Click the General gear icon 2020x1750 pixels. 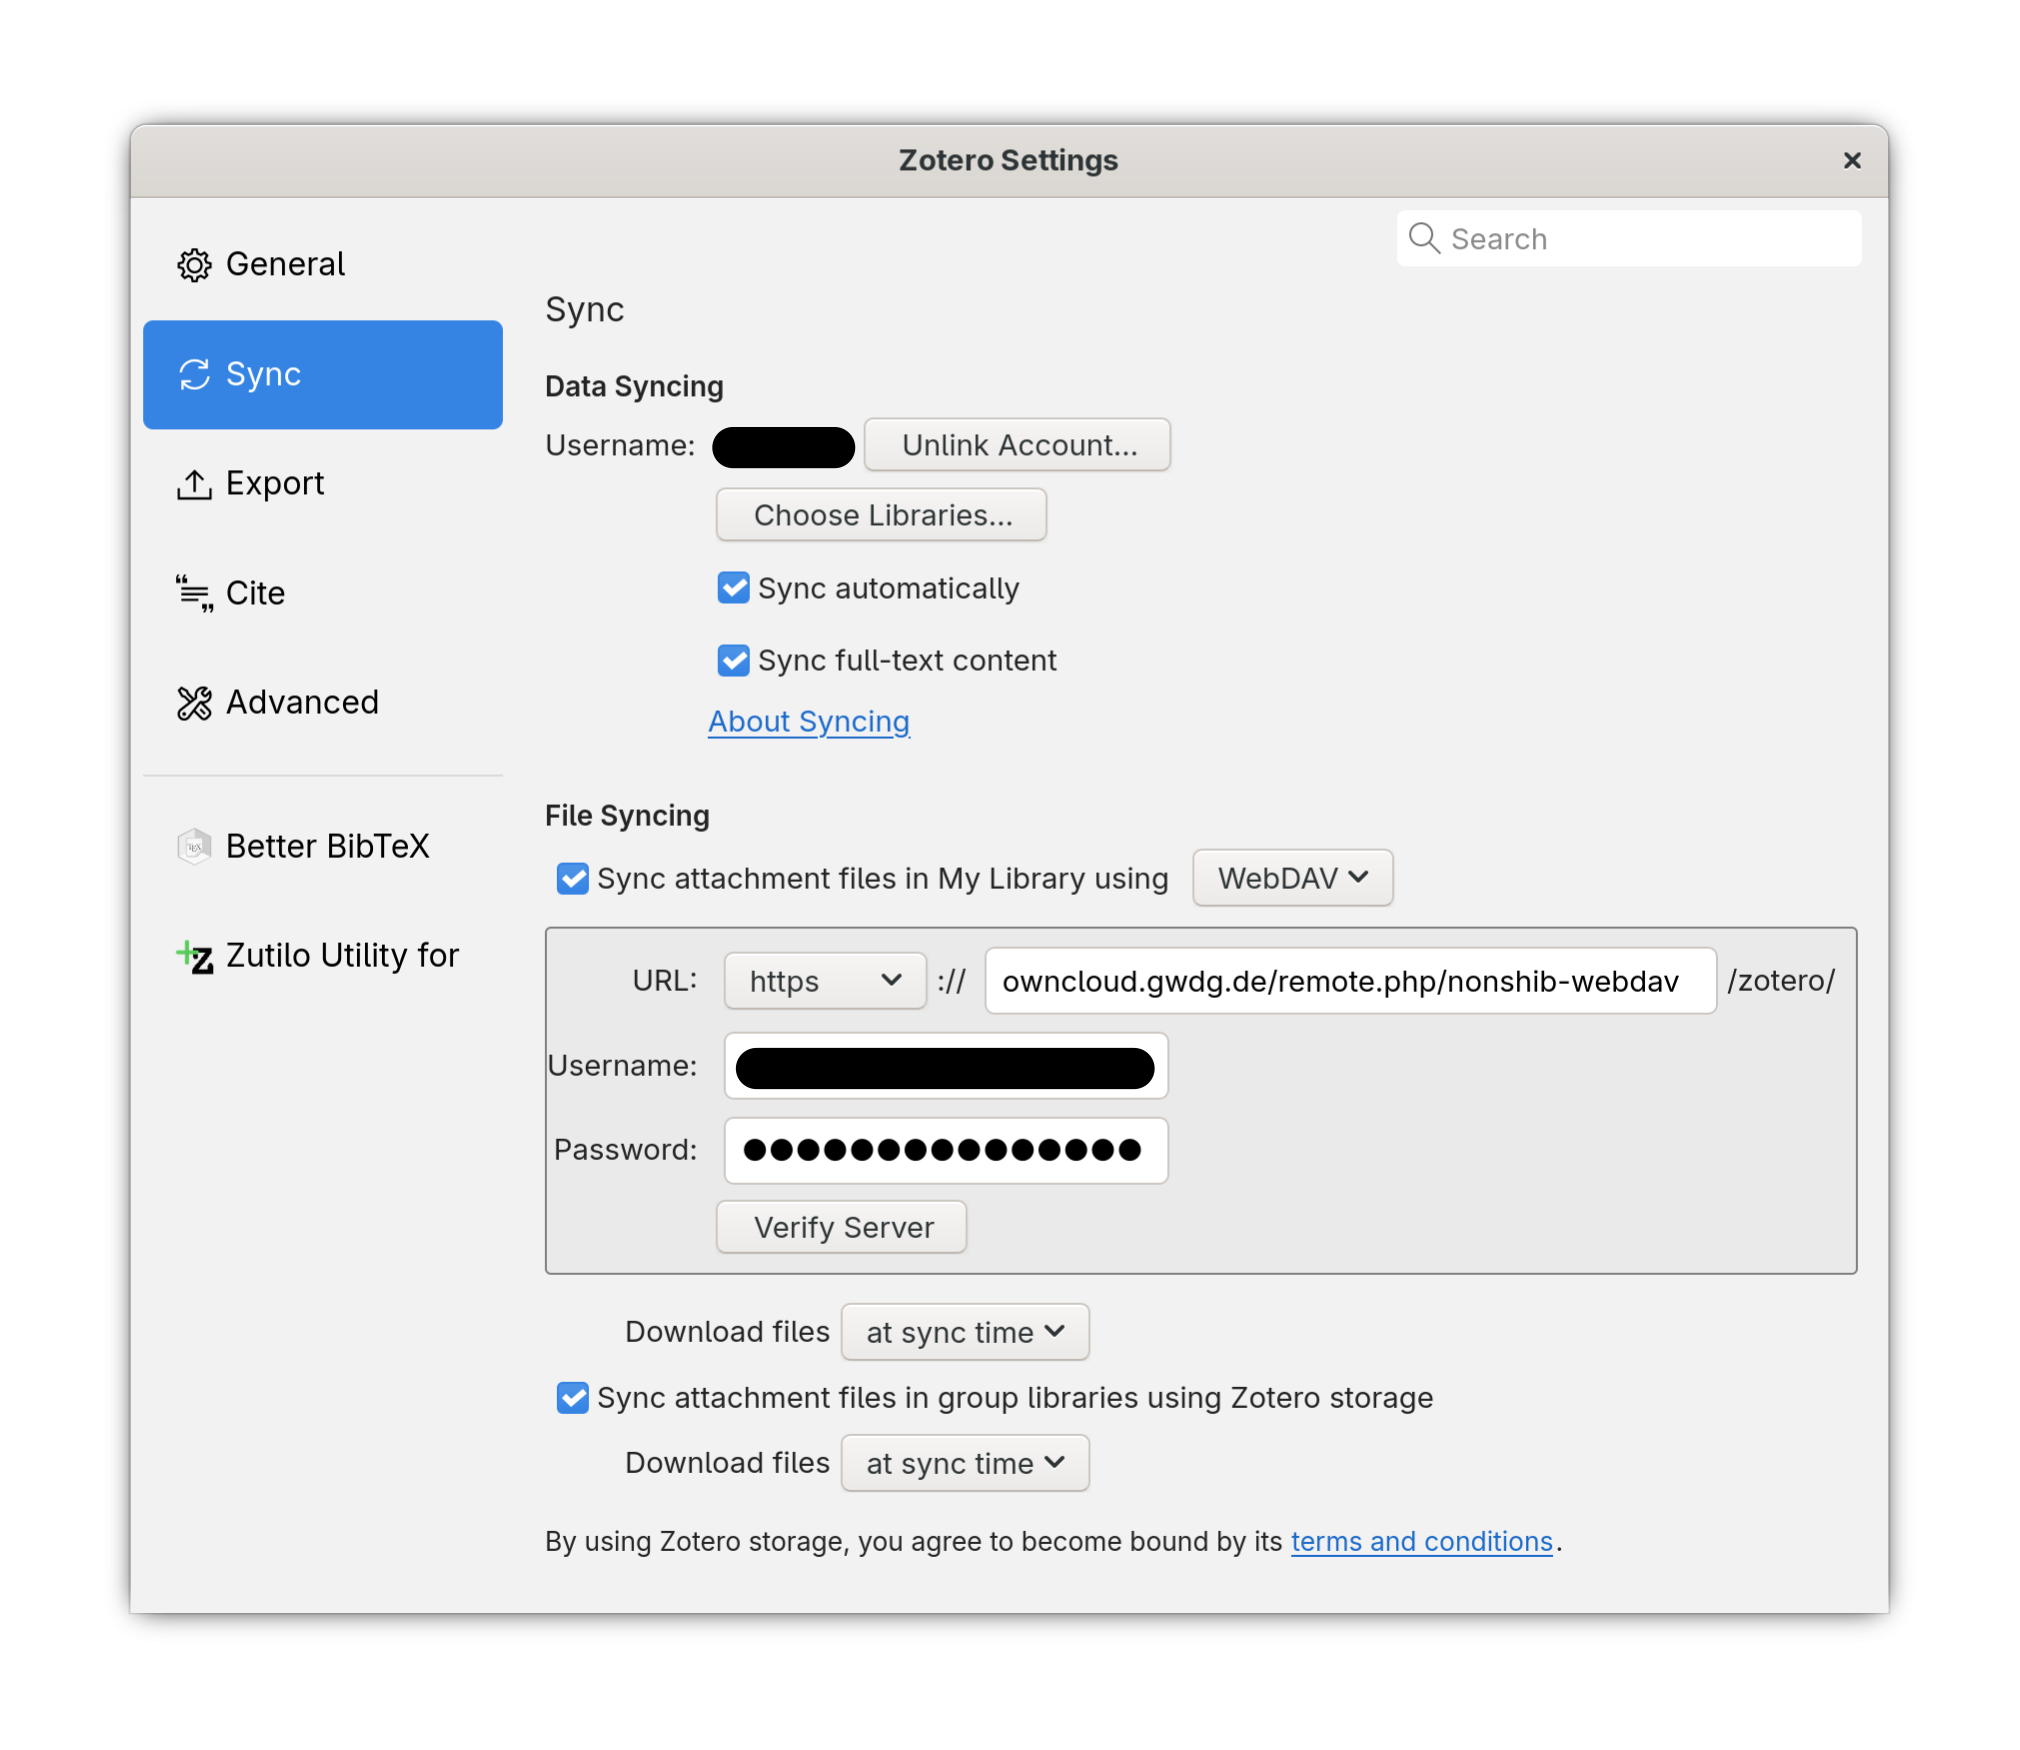tap(194, 265)
